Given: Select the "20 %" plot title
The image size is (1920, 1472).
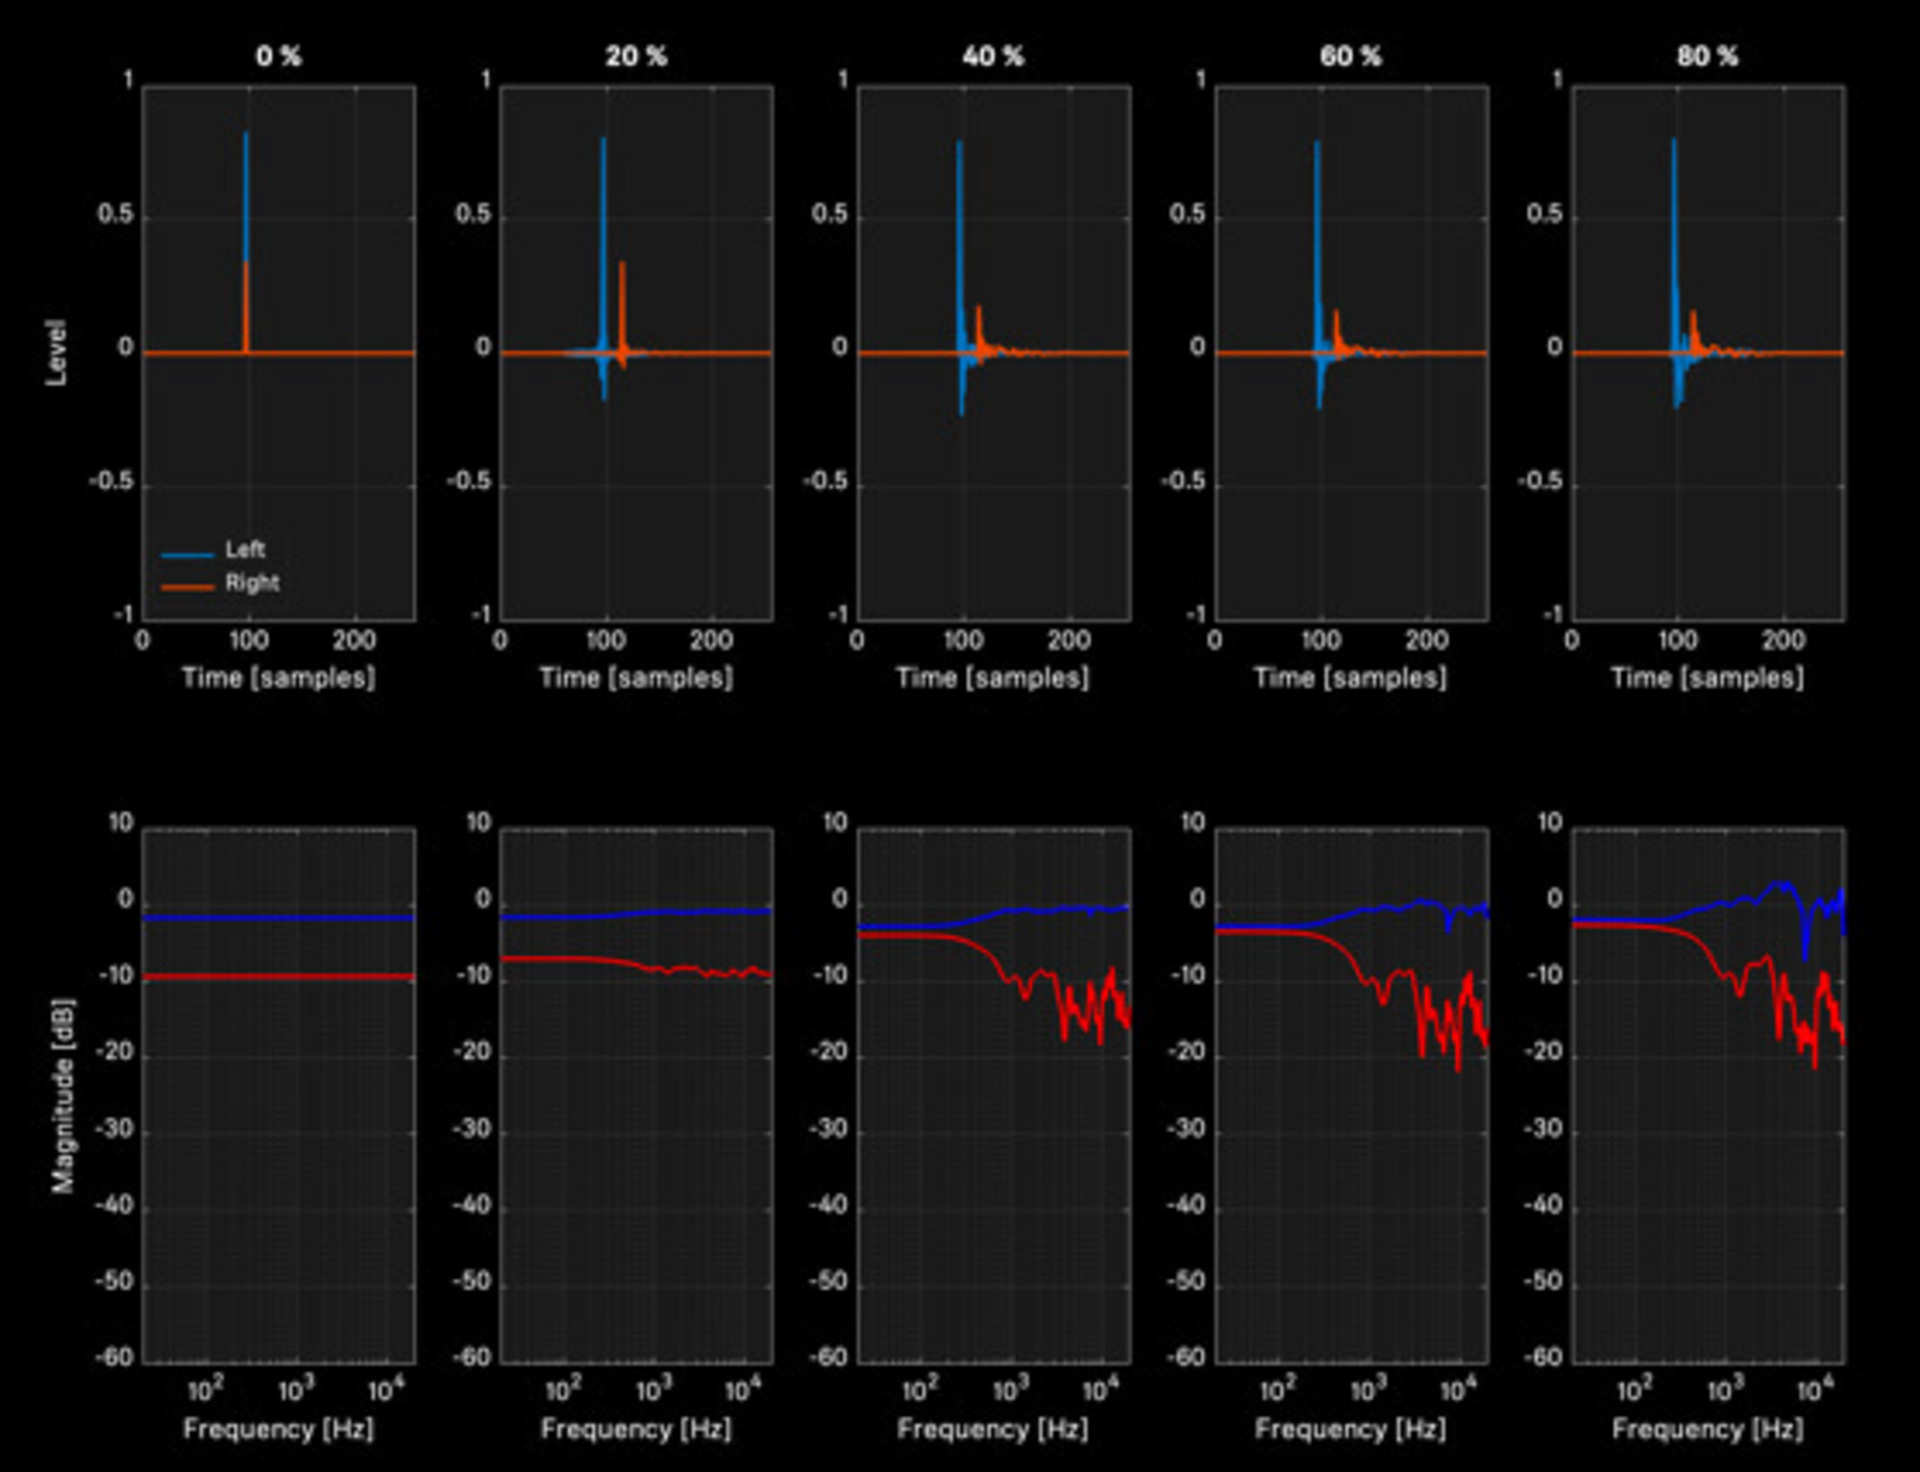Looking at the screenshot, I should coord(636,56).
